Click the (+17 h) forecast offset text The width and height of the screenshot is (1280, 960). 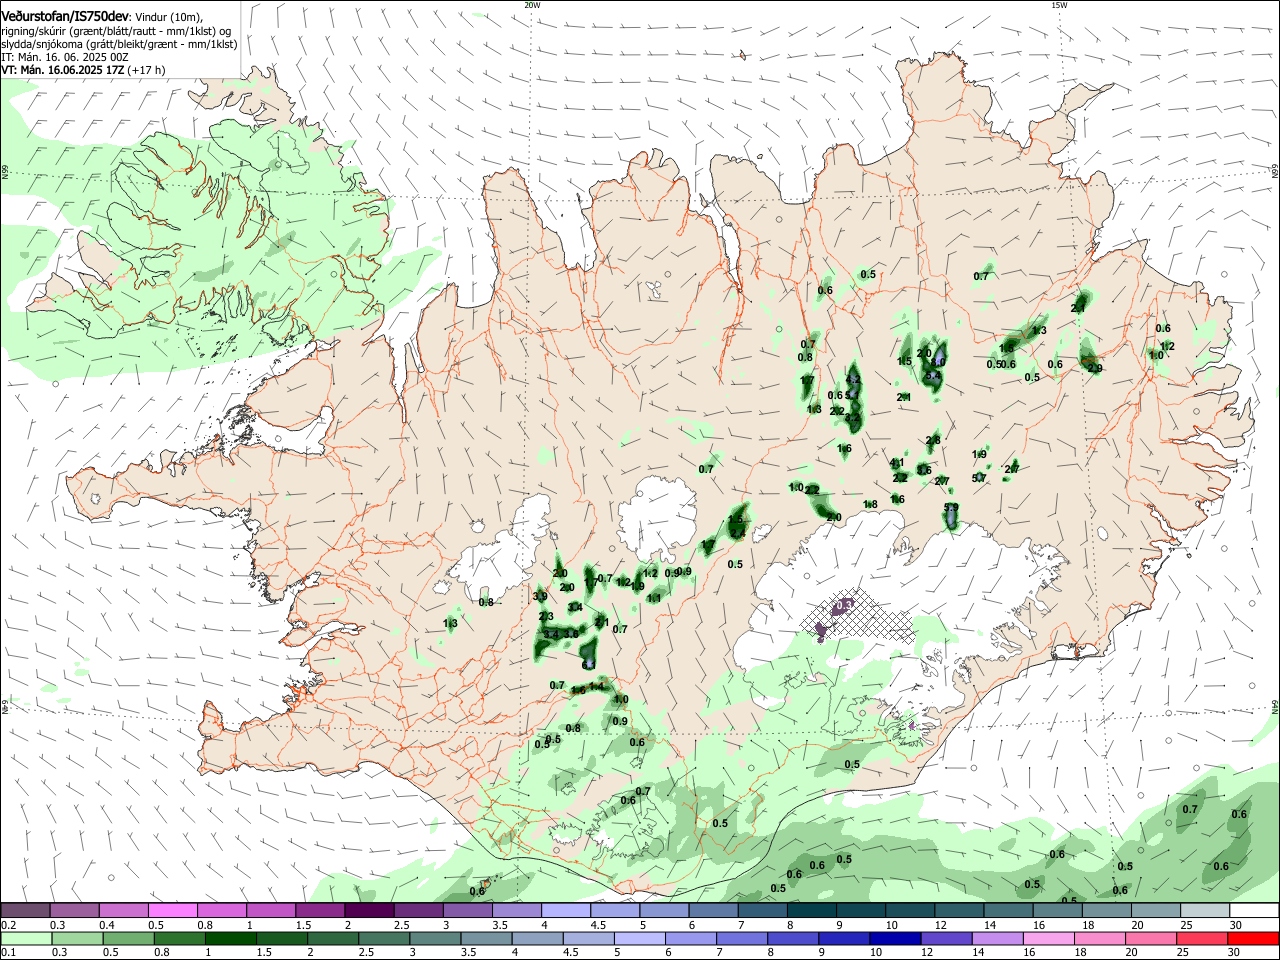coord(146,70)
